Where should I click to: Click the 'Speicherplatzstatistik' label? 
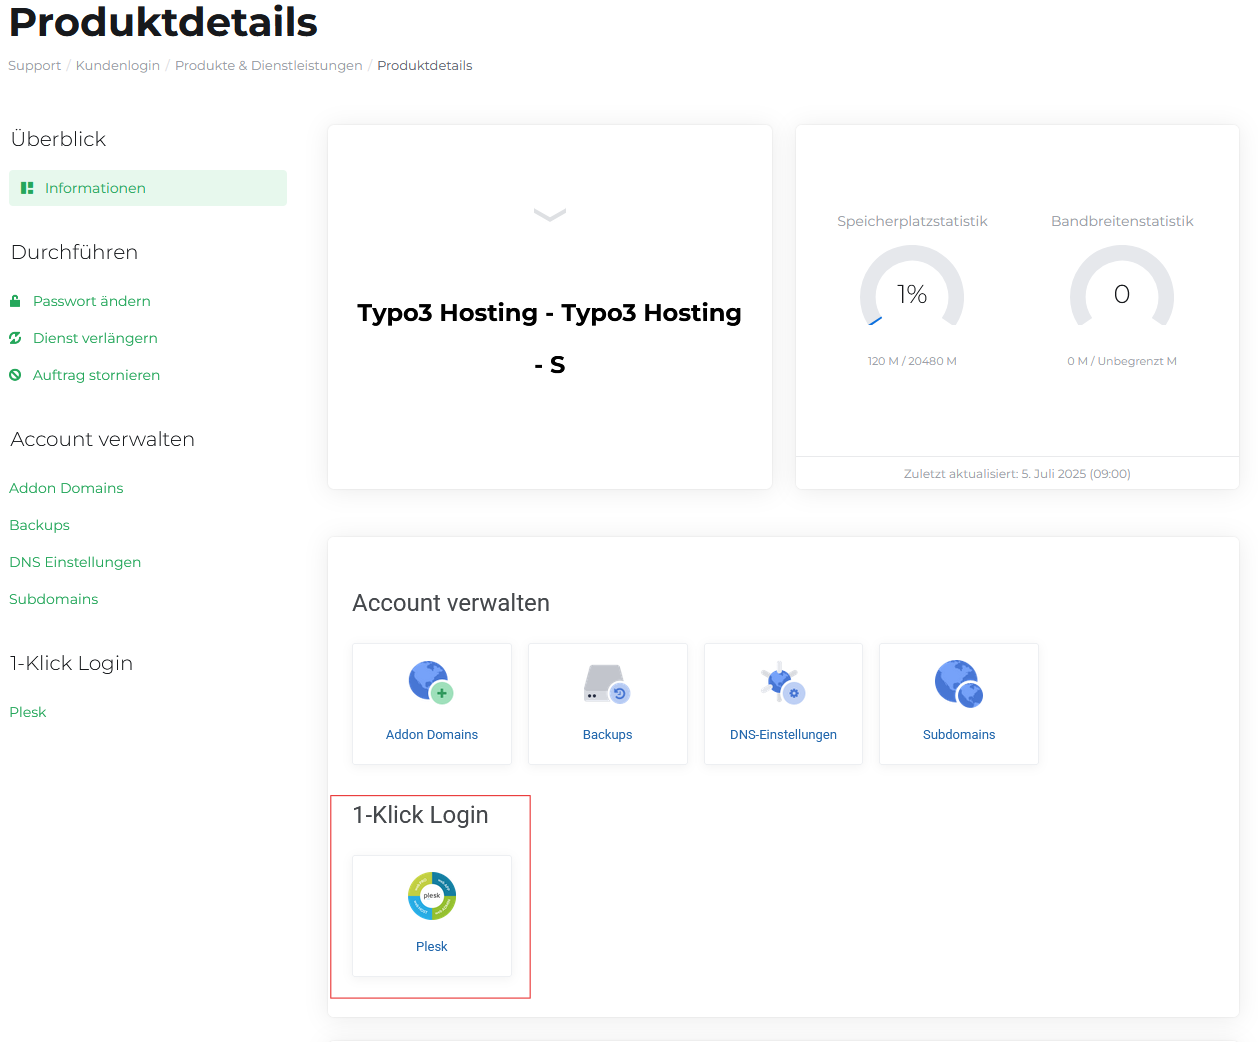tap(912, 221)
